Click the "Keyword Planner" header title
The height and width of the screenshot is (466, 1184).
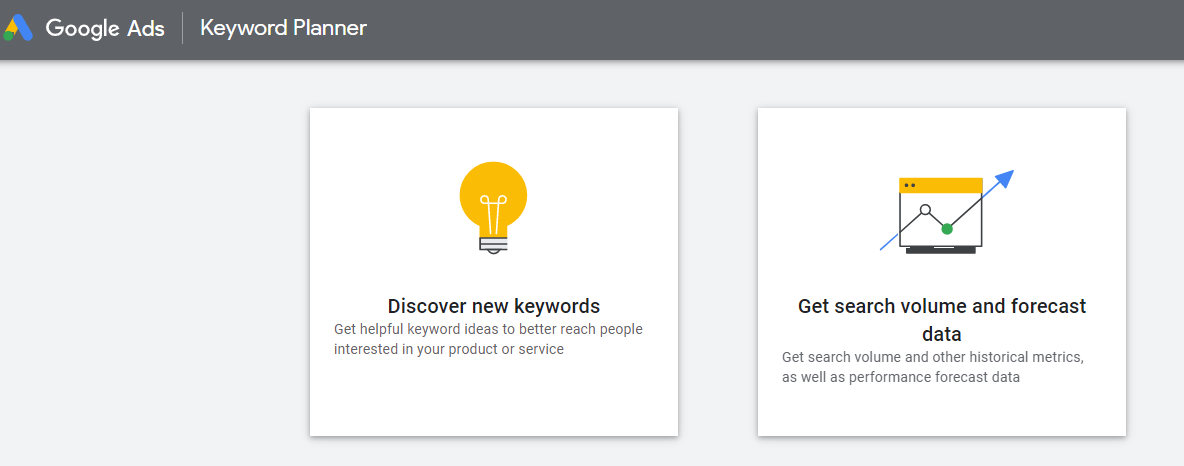coord(283,28)
